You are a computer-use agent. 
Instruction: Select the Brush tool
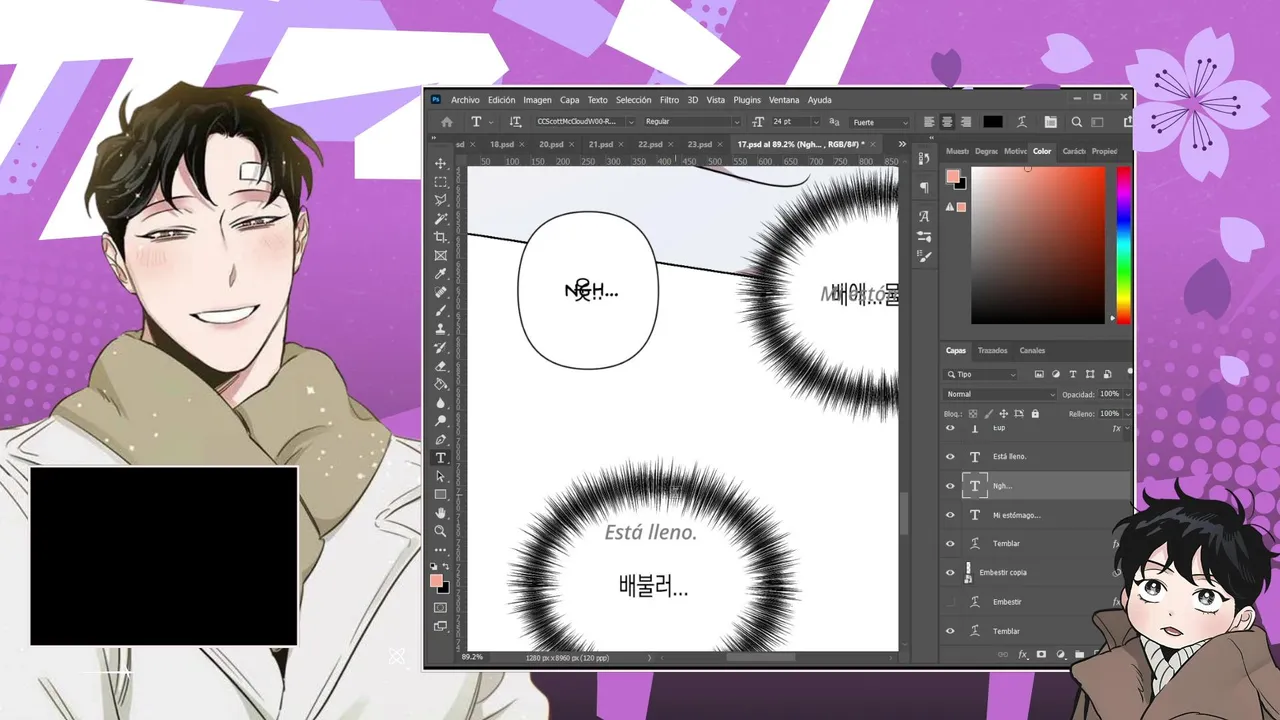click(440, 310)
